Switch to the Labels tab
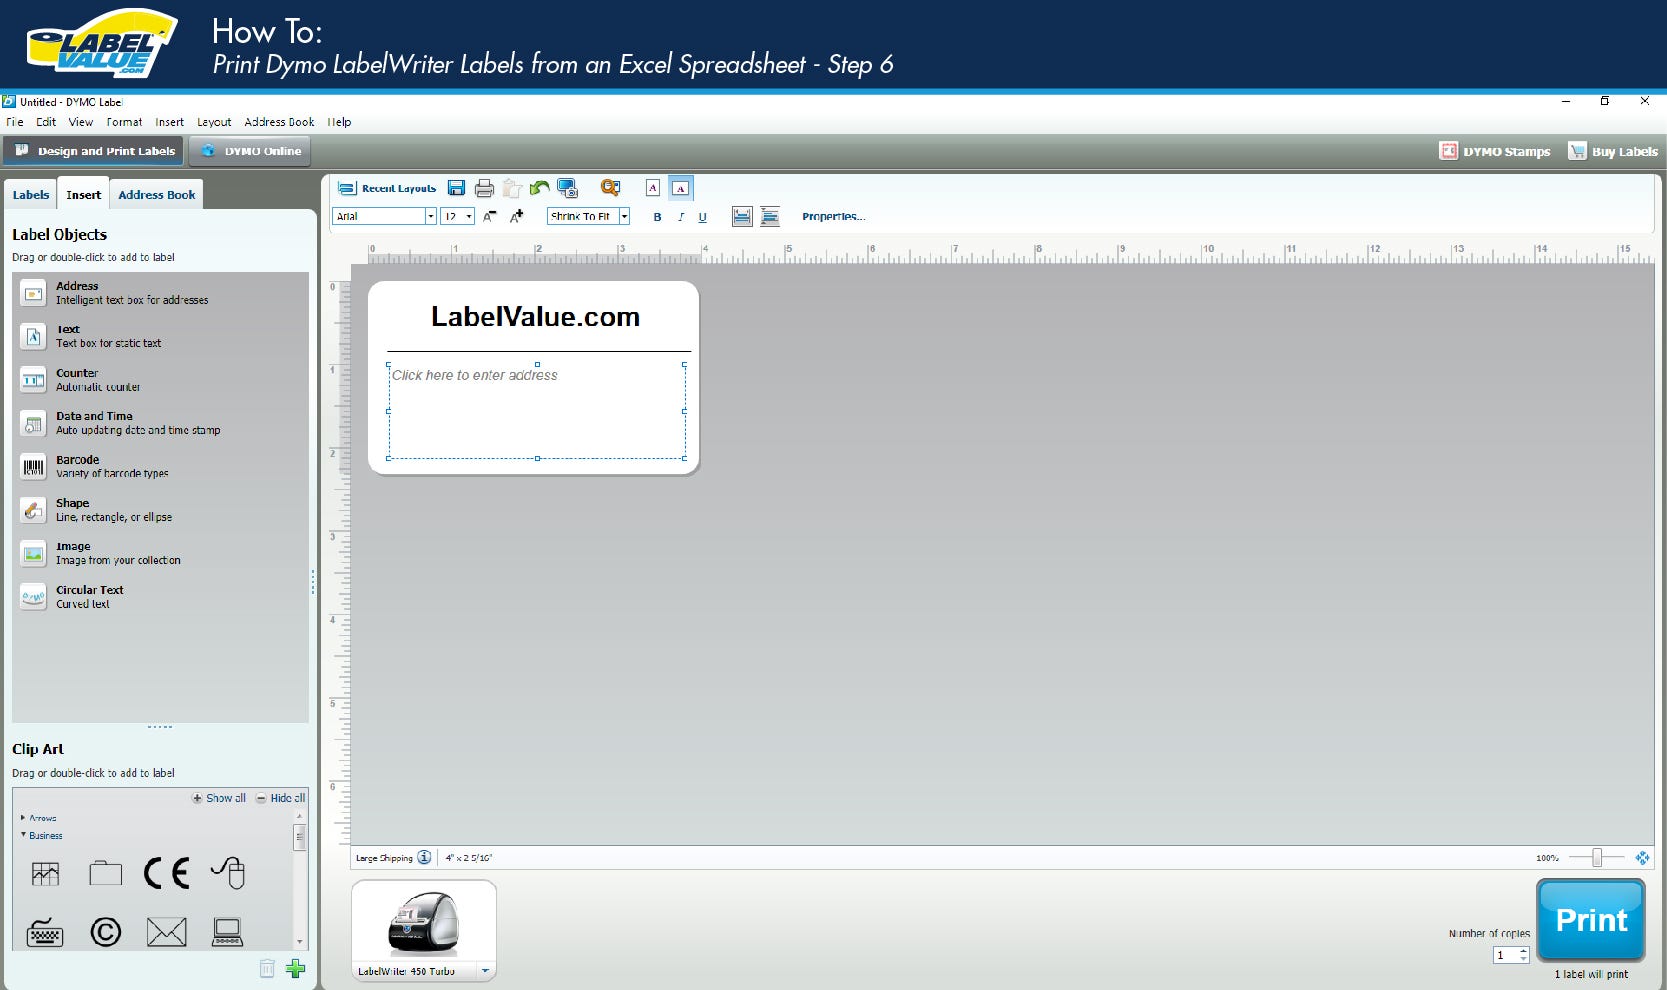Image resolution: width=1667 pixels, height=990 pixels. coord(31,195)
